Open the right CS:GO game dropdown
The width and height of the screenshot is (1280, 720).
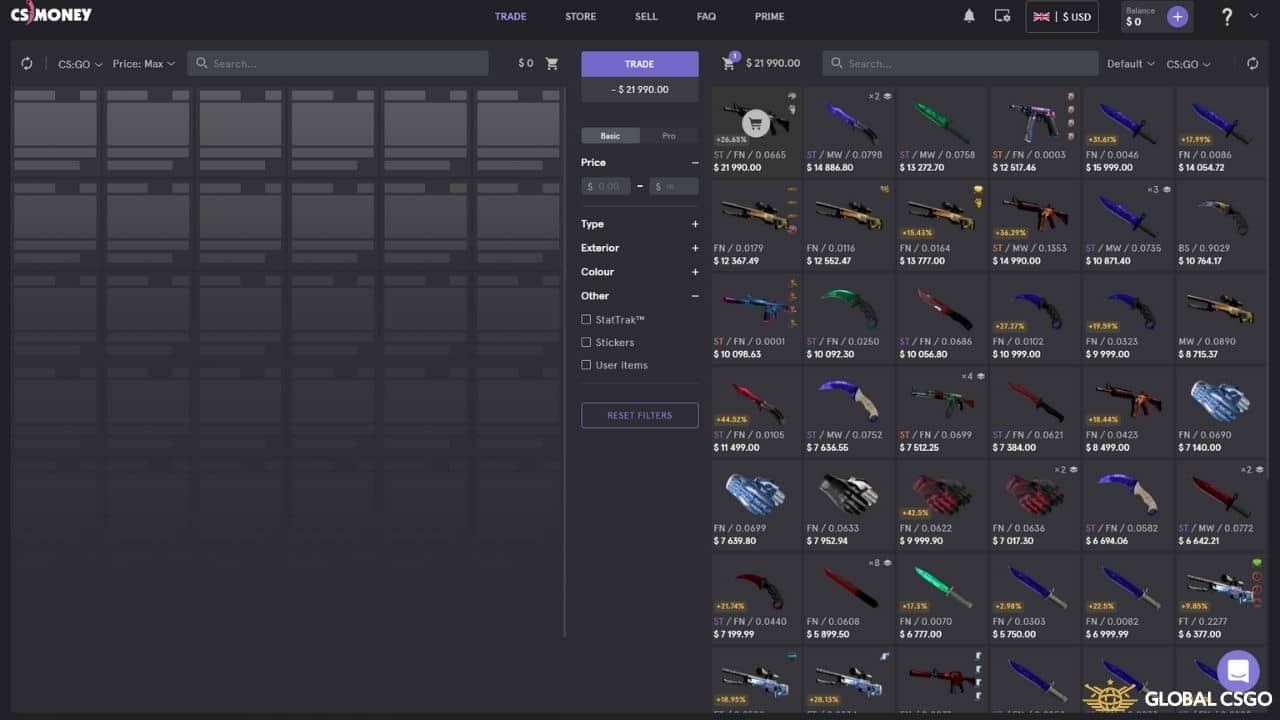click(1189, 64)
